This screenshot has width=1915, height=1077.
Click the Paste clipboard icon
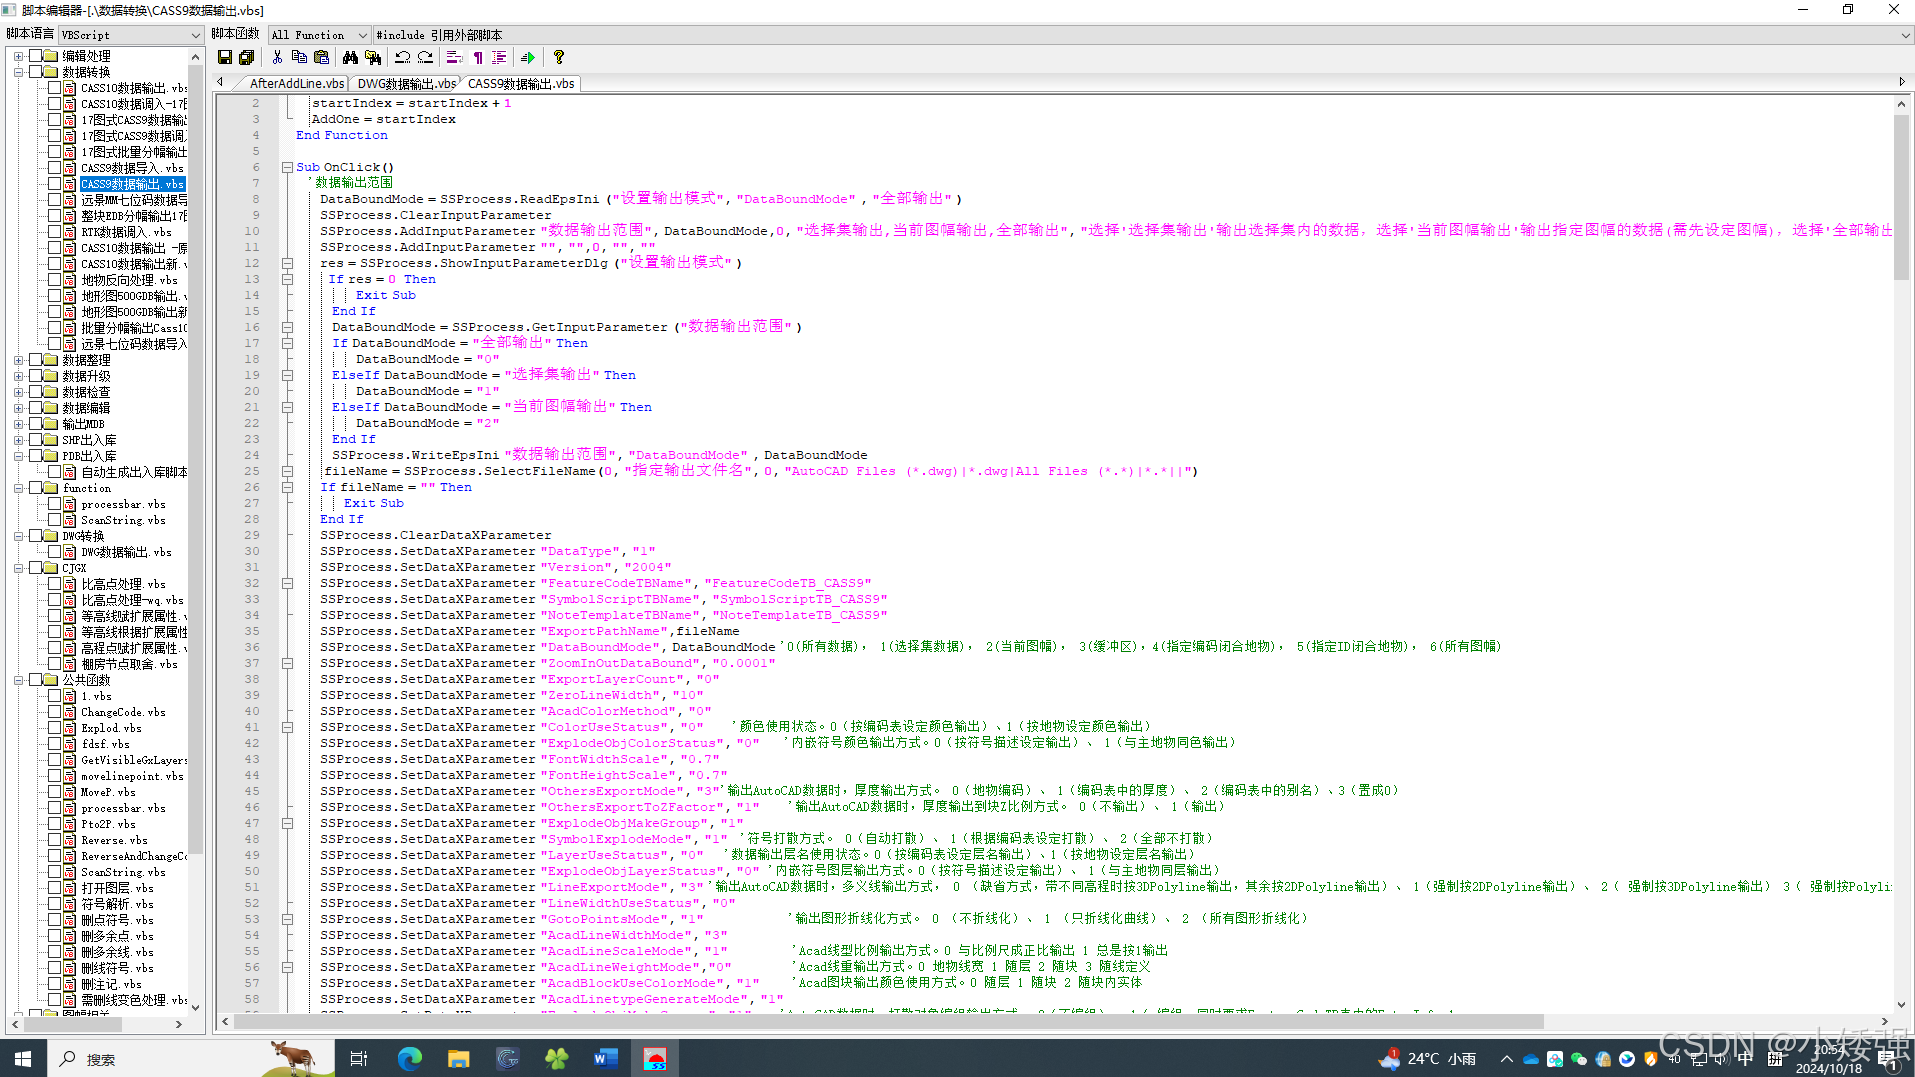pos(321,57)
